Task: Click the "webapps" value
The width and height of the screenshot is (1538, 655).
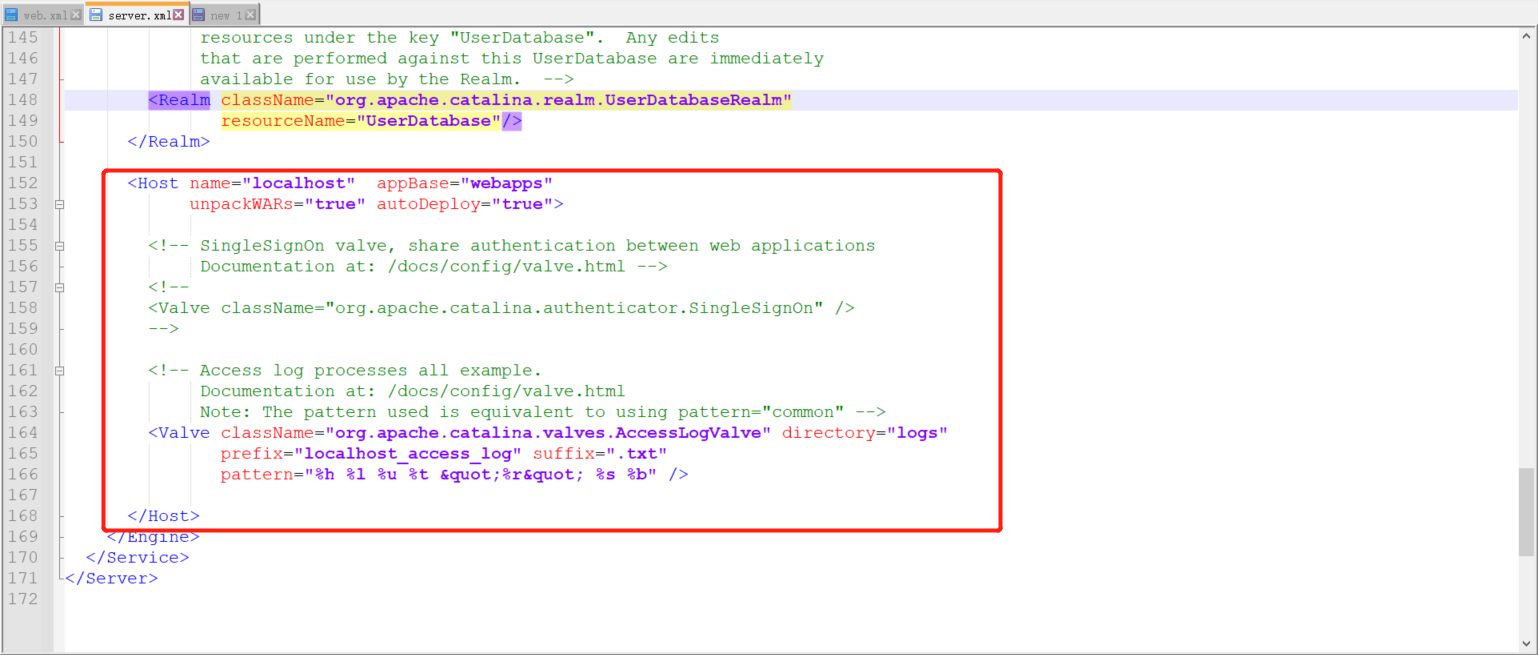Action: (506, 183)
